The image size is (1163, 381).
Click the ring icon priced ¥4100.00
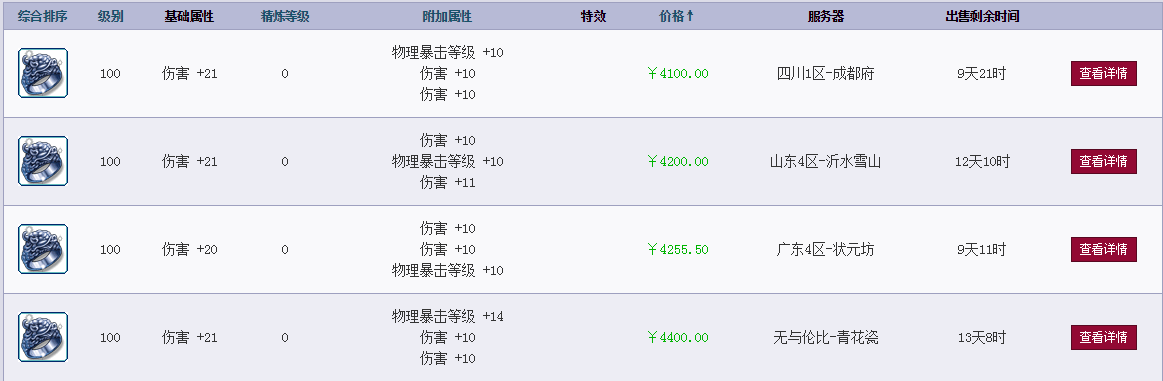tap(43, 73)
